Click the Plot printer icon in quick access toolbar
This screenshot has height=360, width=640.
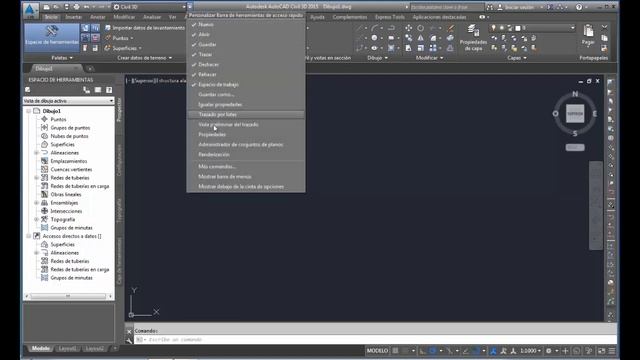pos(76,7)
